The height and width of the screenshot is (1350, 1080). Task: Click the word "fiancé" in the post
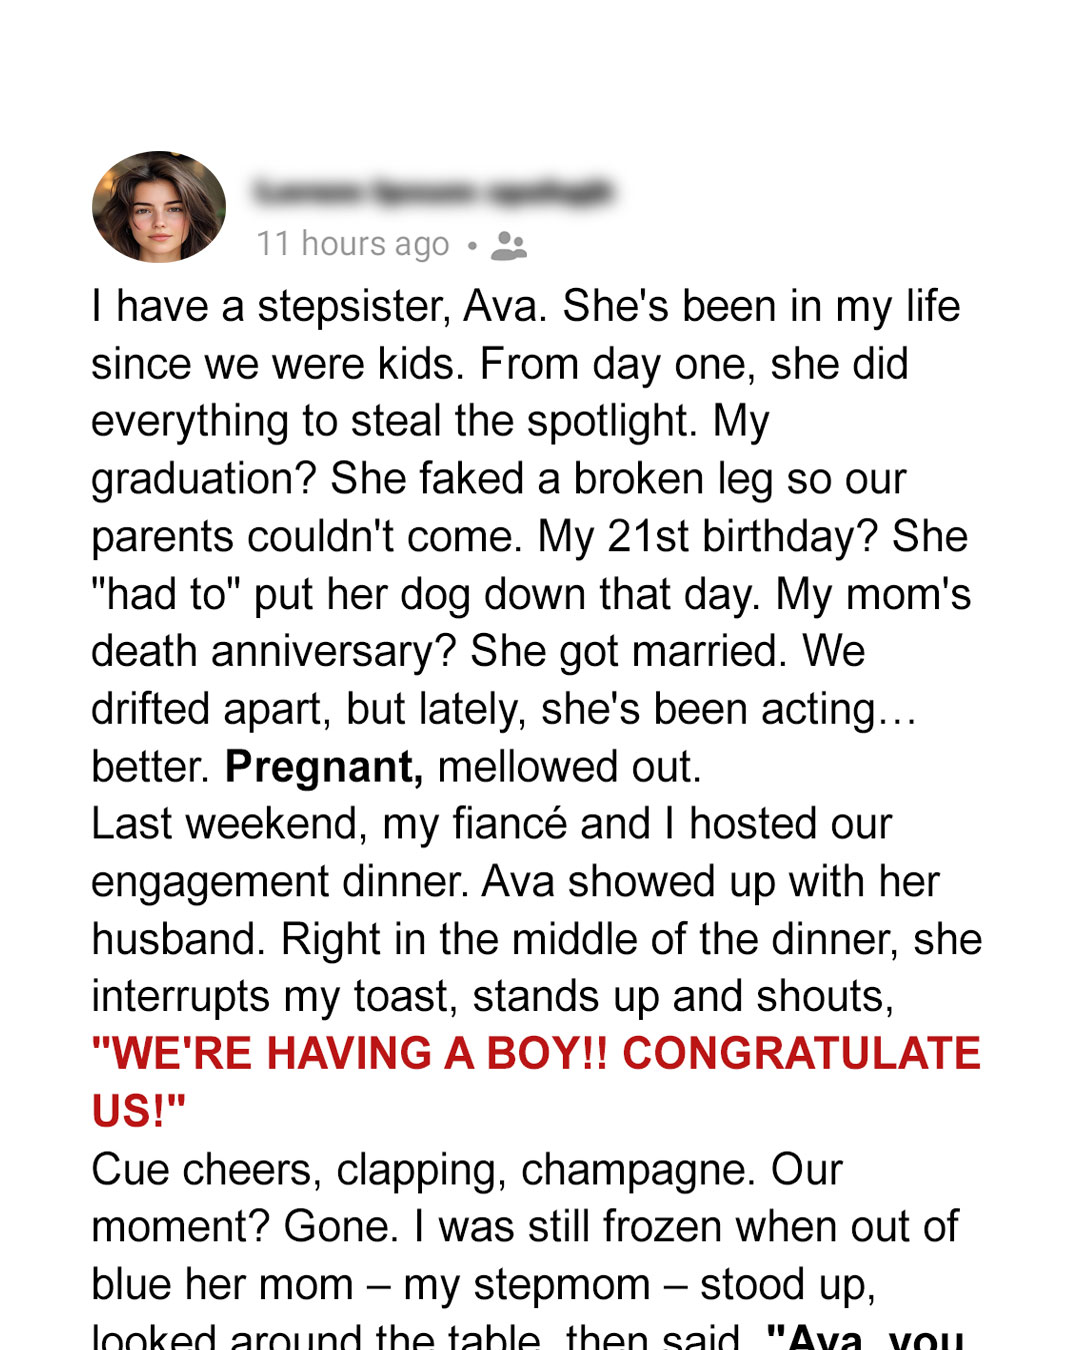pos(510,825)
